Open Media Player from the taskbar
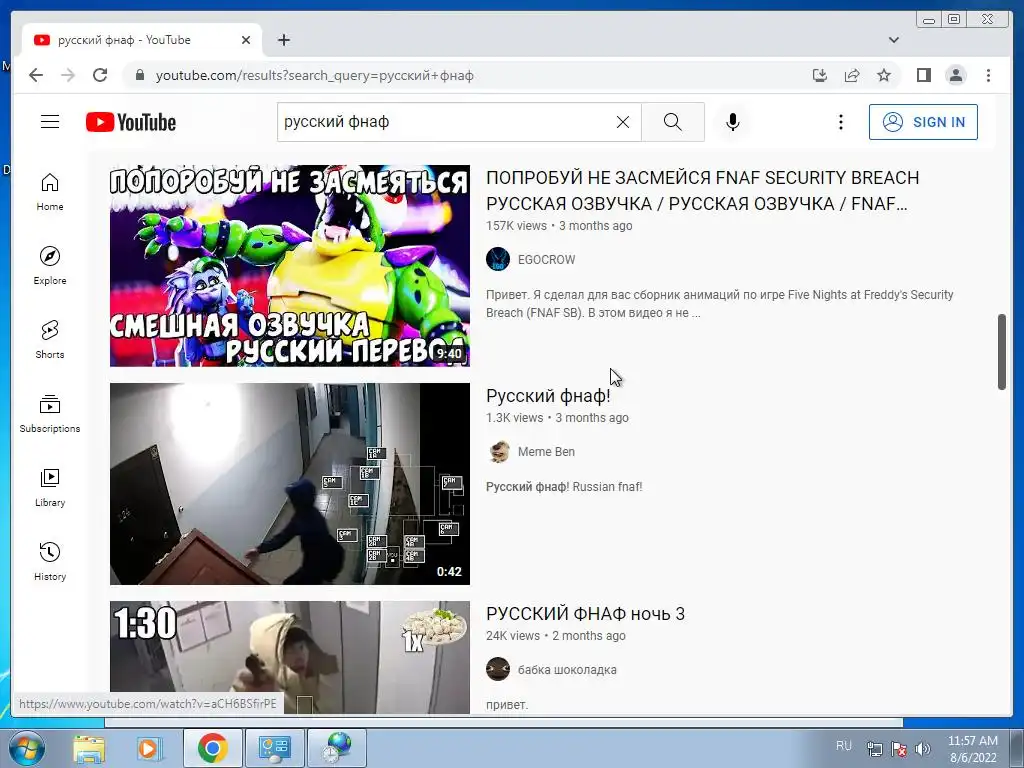The image size is (1024, 768). click(150, 748)
